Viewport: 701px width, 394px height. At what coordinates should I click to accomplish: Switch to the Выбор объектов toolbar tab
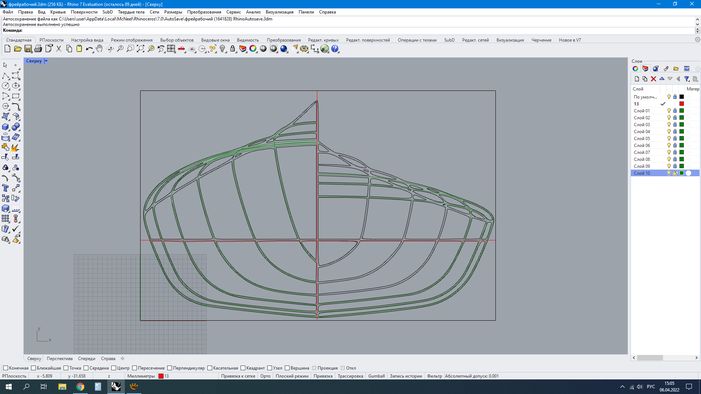click(x=177, y=40)
